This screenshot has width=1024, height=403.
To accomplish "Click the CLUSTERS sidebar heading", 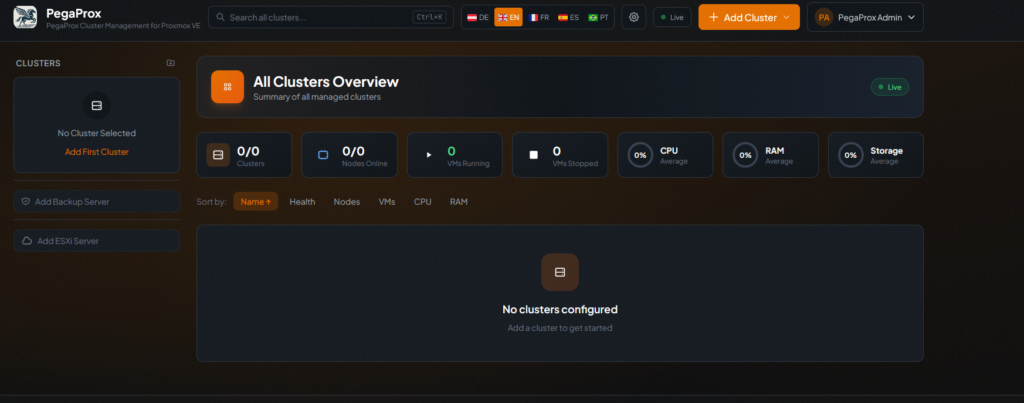I will pos(38,63).
